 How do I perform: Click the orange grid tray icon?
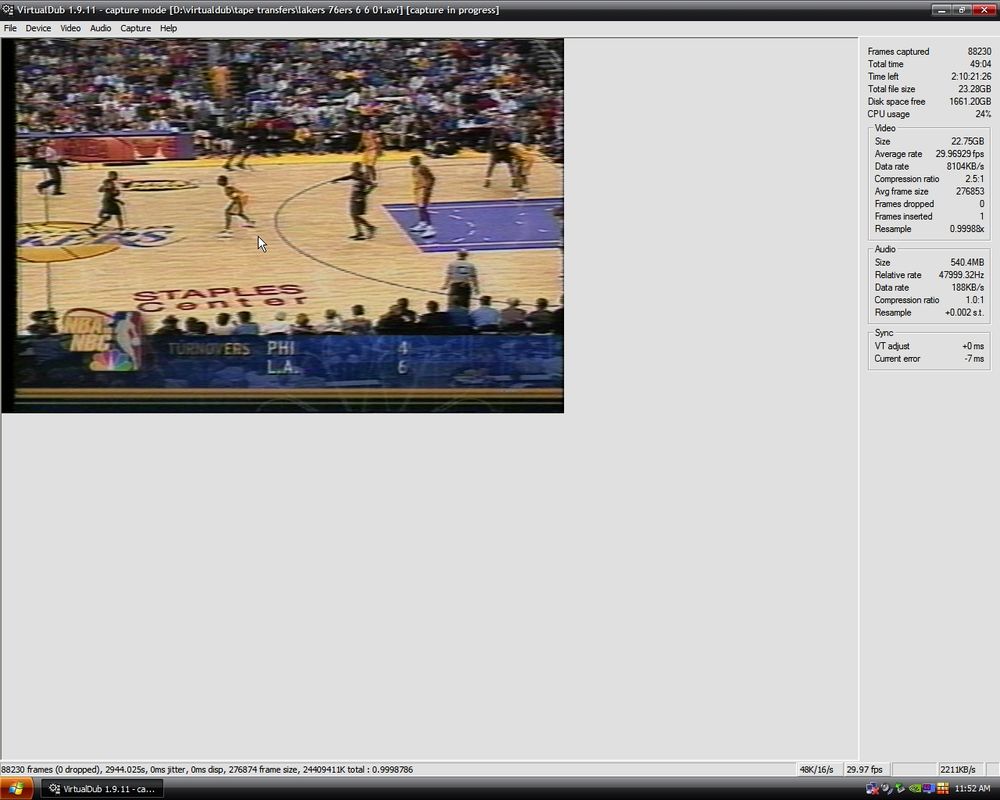943,789
